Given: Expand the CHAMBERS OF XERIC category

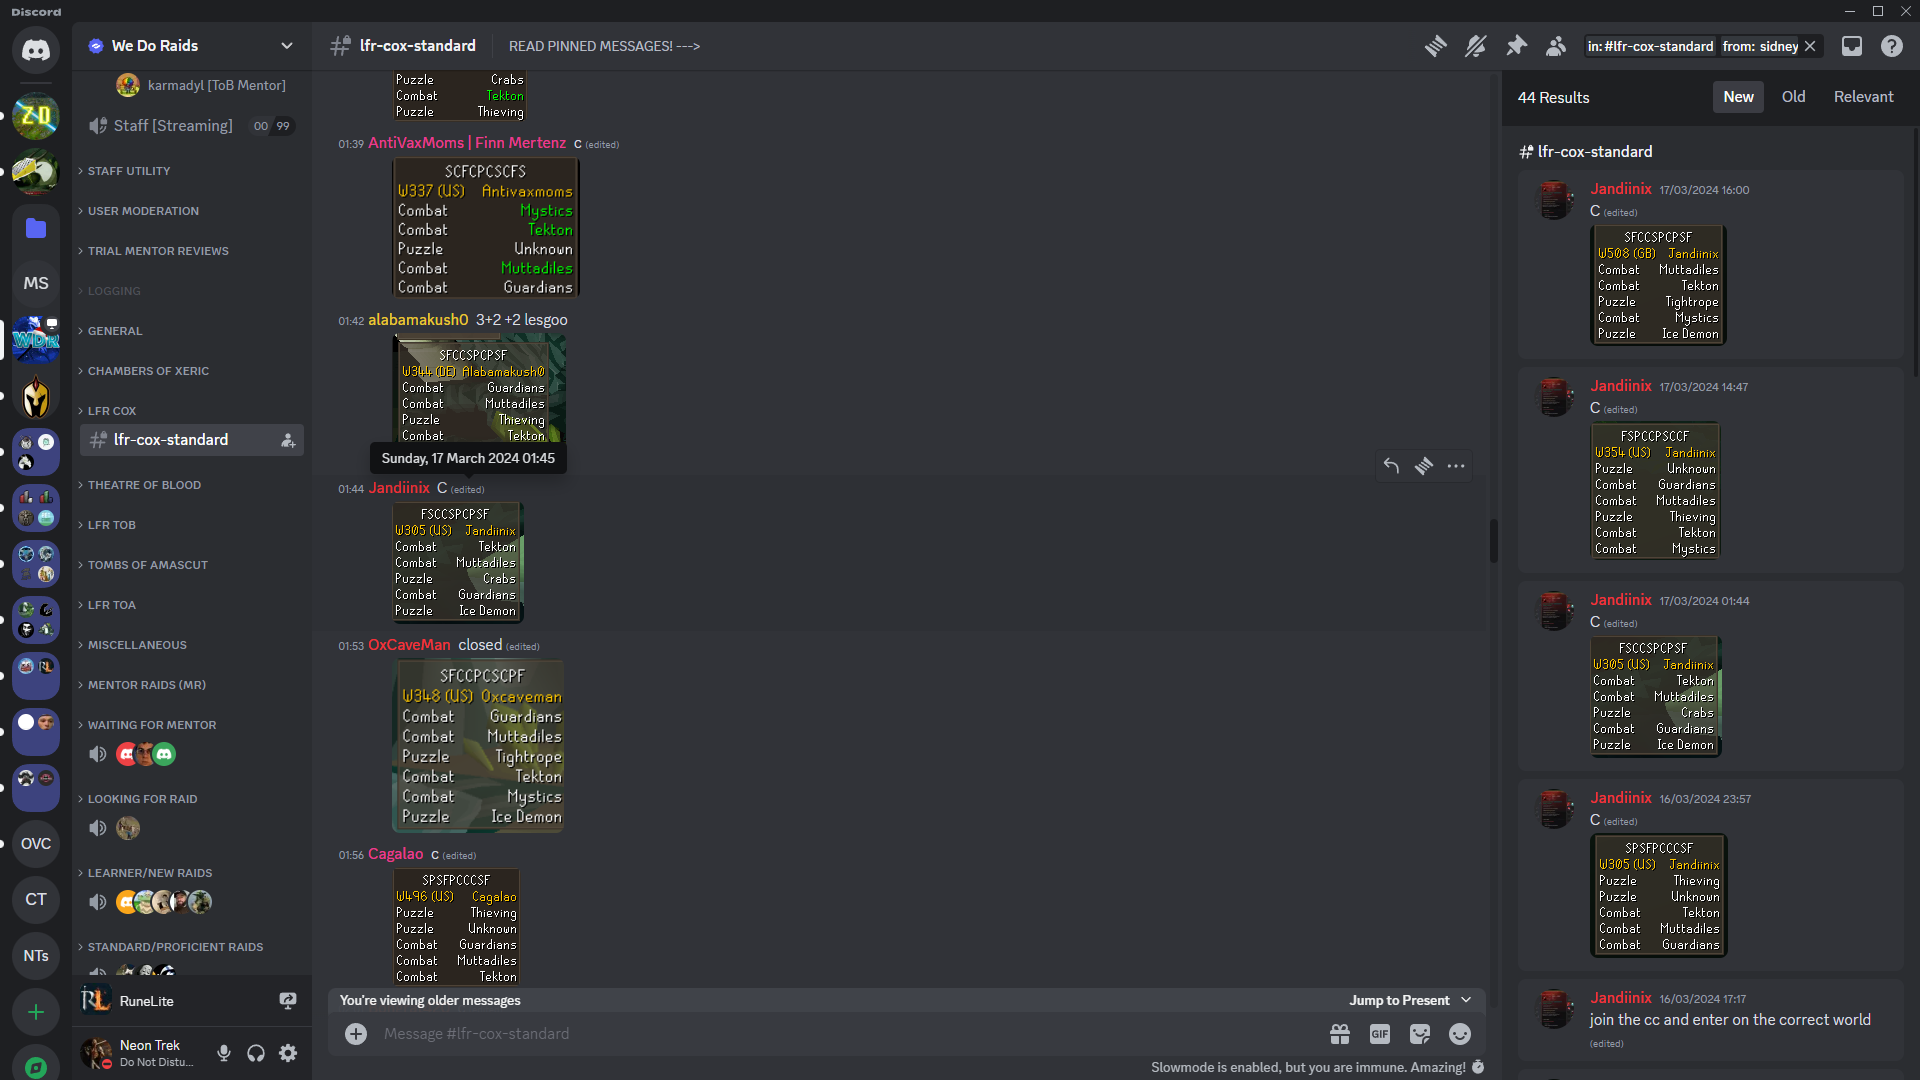Looking at the screenshot, I should pyautogui.click(x=148, y=371).
